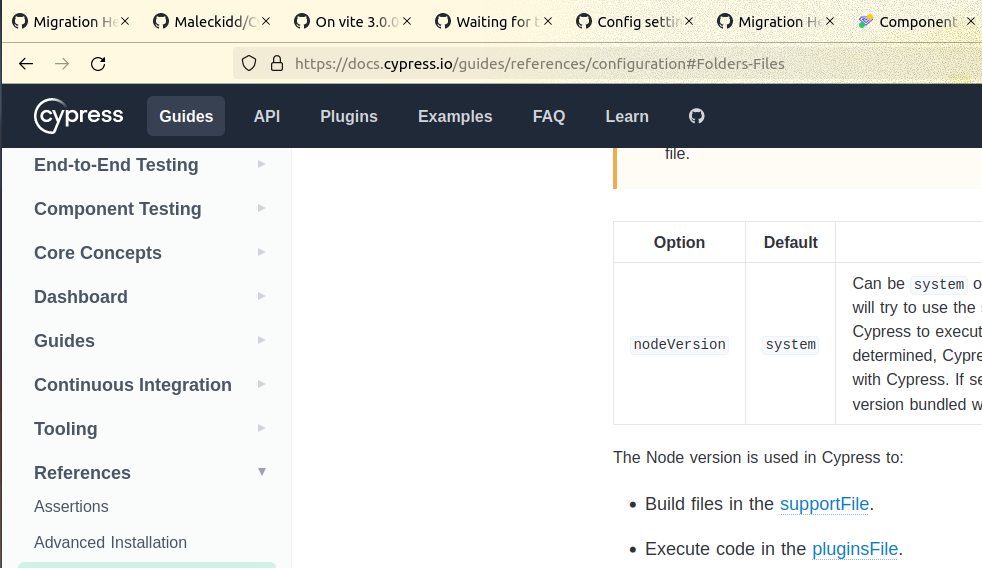The image size is (982, 568).
Task: Click the browser Forward arrow
Action: (62, 63)
